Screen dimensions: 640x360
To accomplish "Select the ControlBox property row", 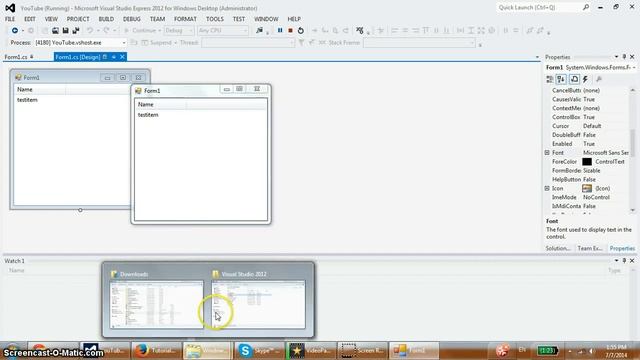I will (x=588, y=117).
